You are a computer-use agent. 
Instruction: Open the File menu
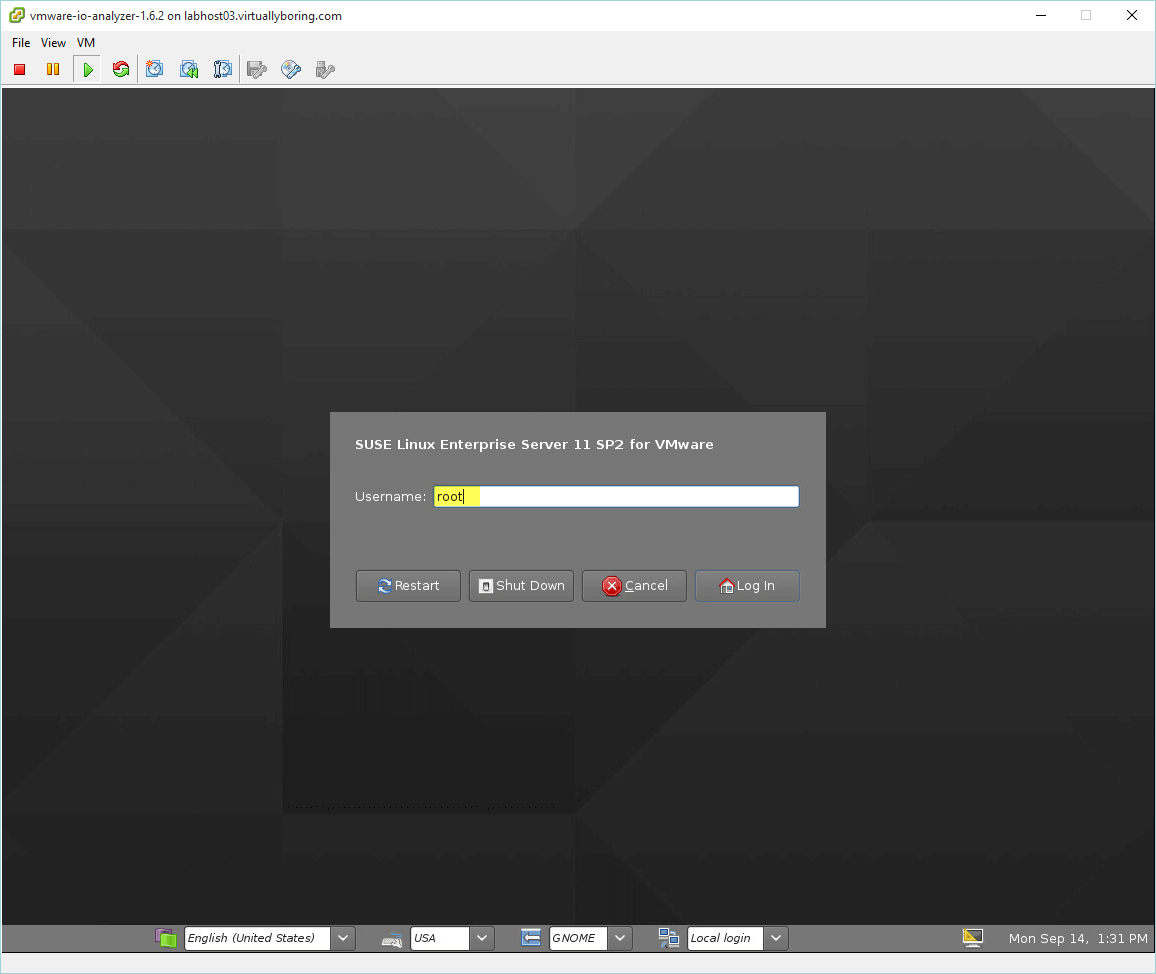[21, 43]
